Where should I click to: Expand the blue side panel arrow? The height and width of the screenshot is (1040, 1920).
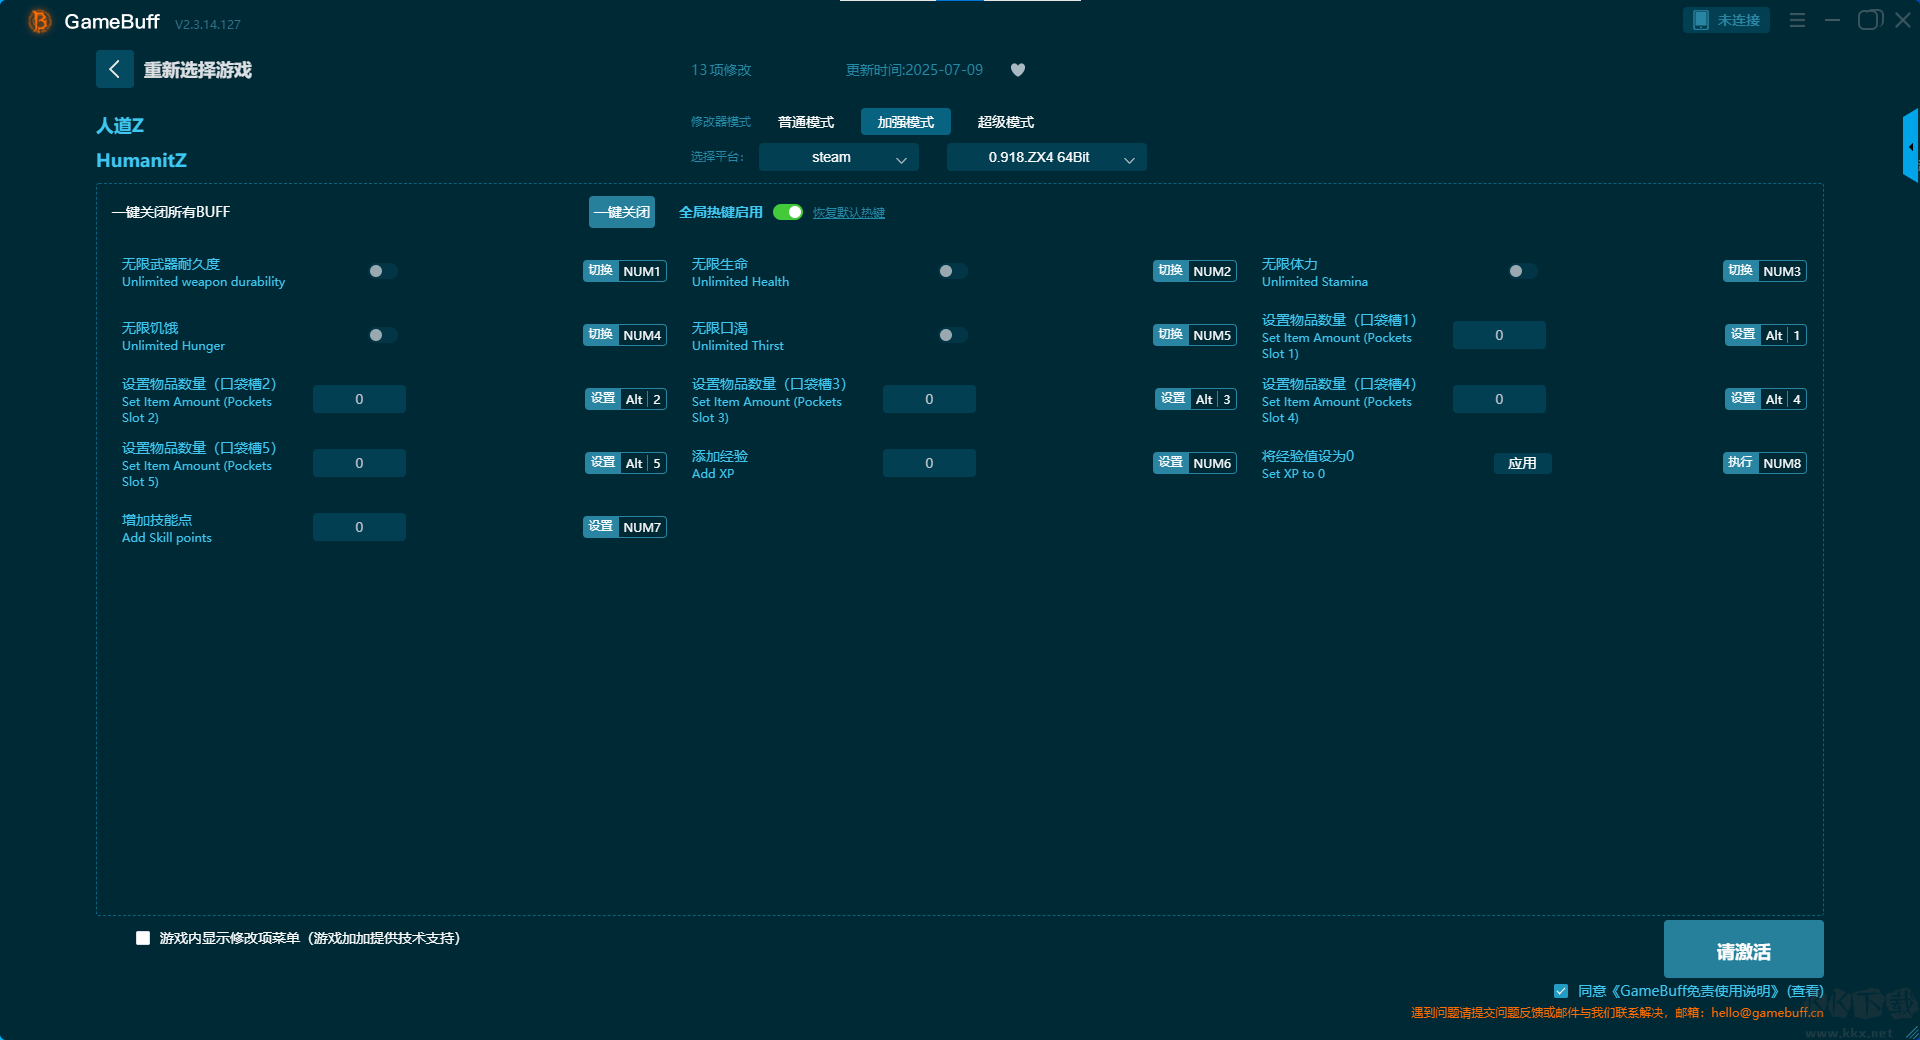(1910, 146)
